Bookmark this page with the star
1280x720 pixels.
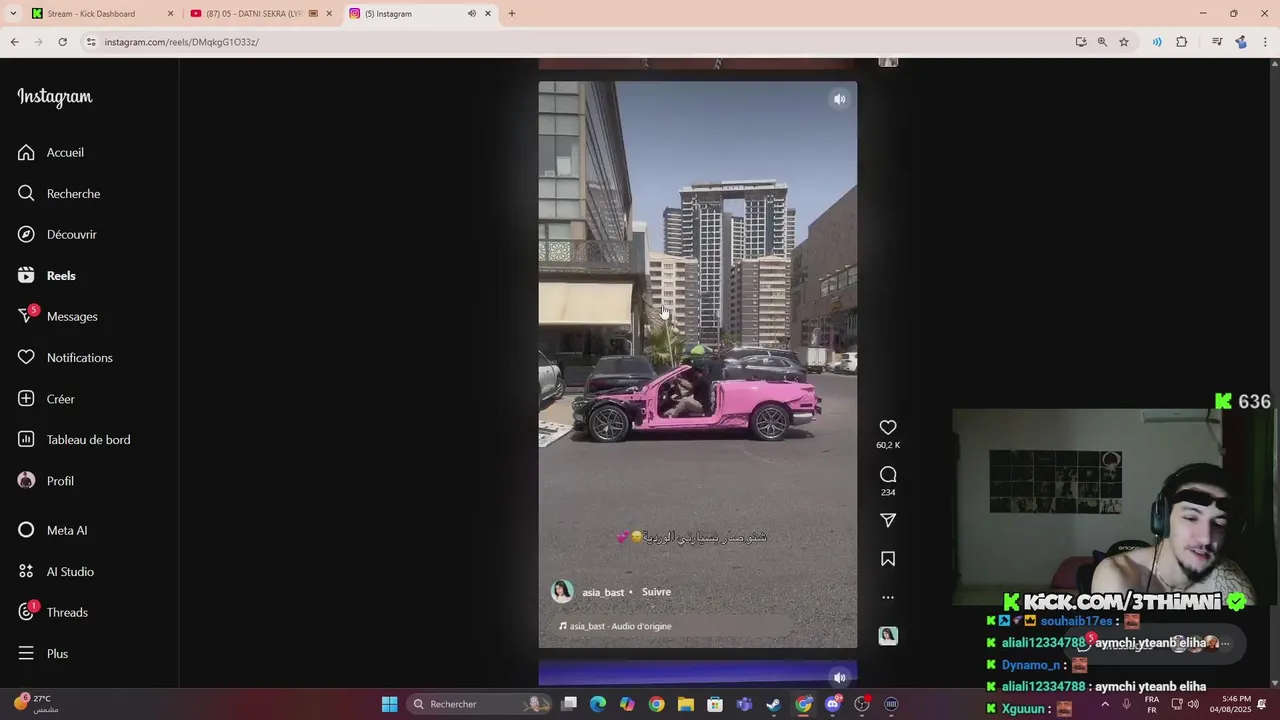coord(1124,42)
